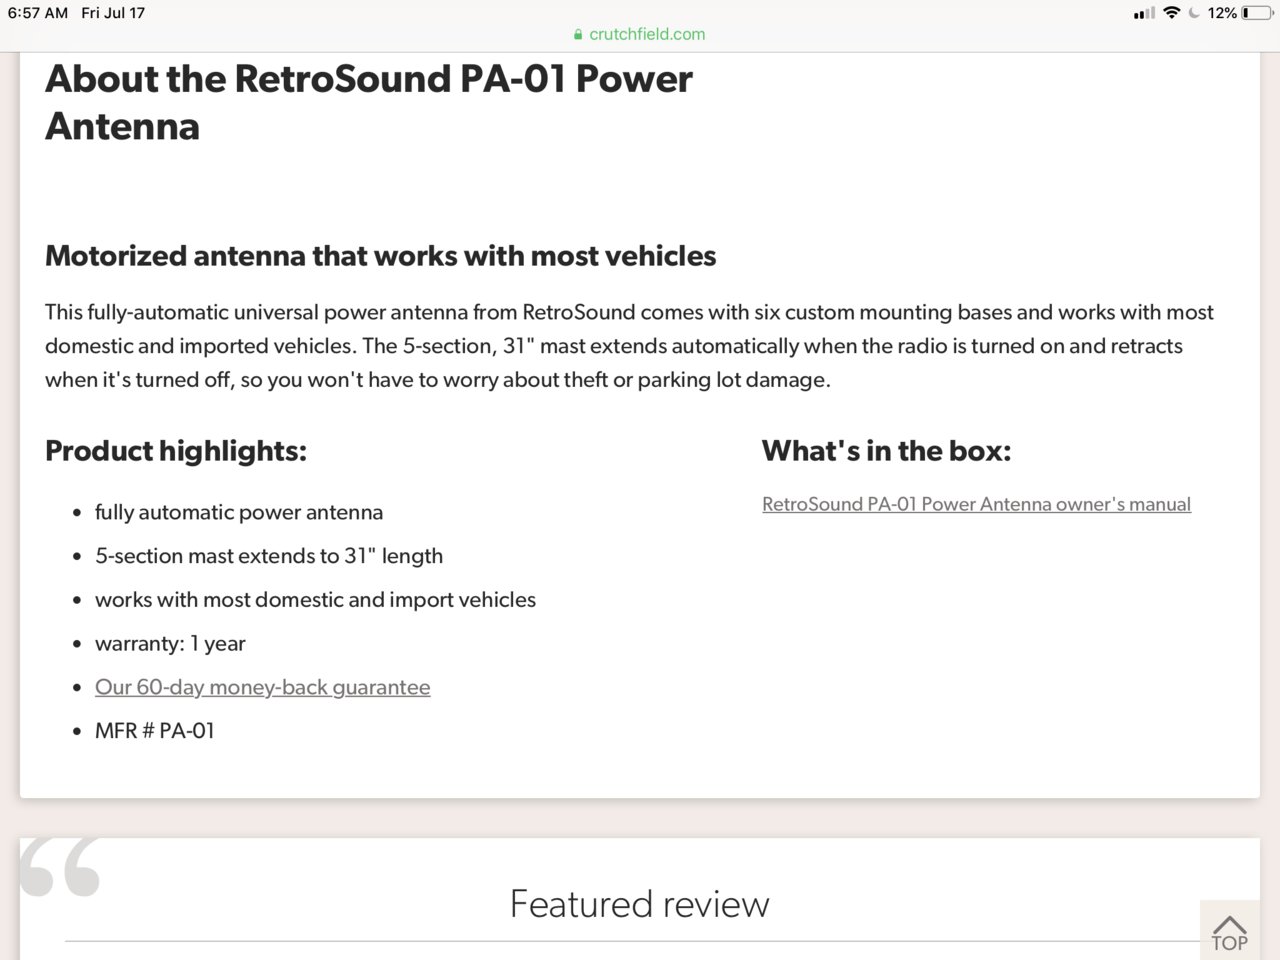Tap the Fri Jul 17 date text
This screenshot has height=960, width=1280.
tap(113, 13)
